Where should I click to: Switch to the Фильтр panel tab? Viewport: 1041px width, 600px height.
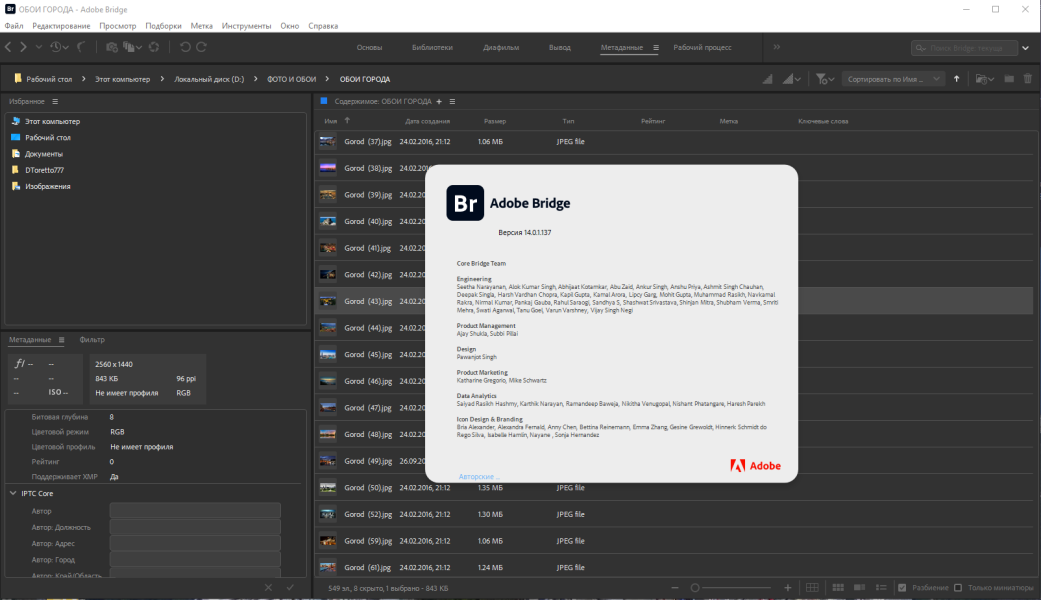coord(92,340)
